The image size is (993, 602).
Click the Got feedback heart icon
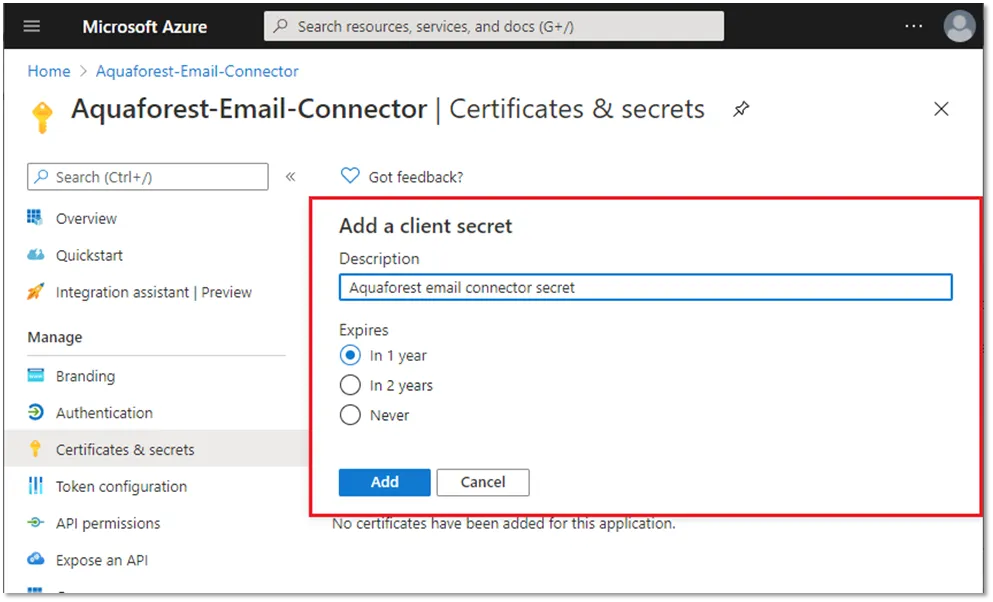point(350,176)
